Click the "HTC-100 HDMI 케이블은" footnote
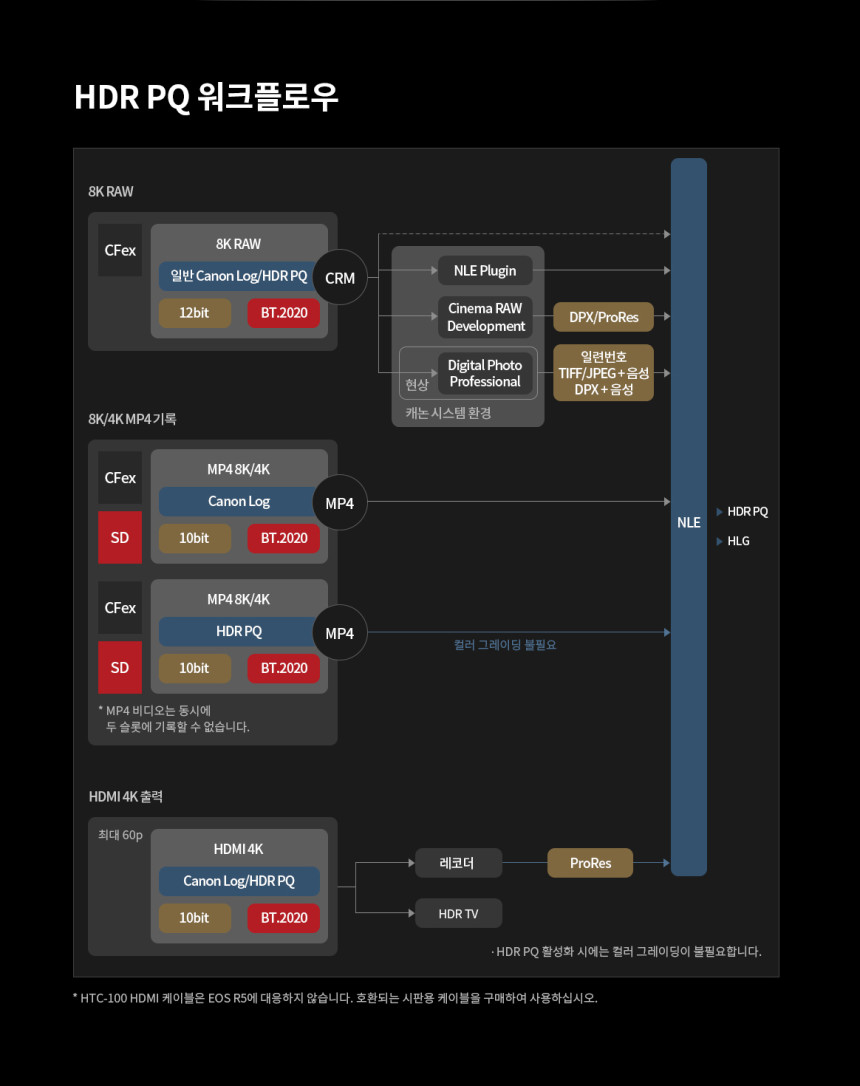This screenshot has width=860, height=1086. point(335,998)
